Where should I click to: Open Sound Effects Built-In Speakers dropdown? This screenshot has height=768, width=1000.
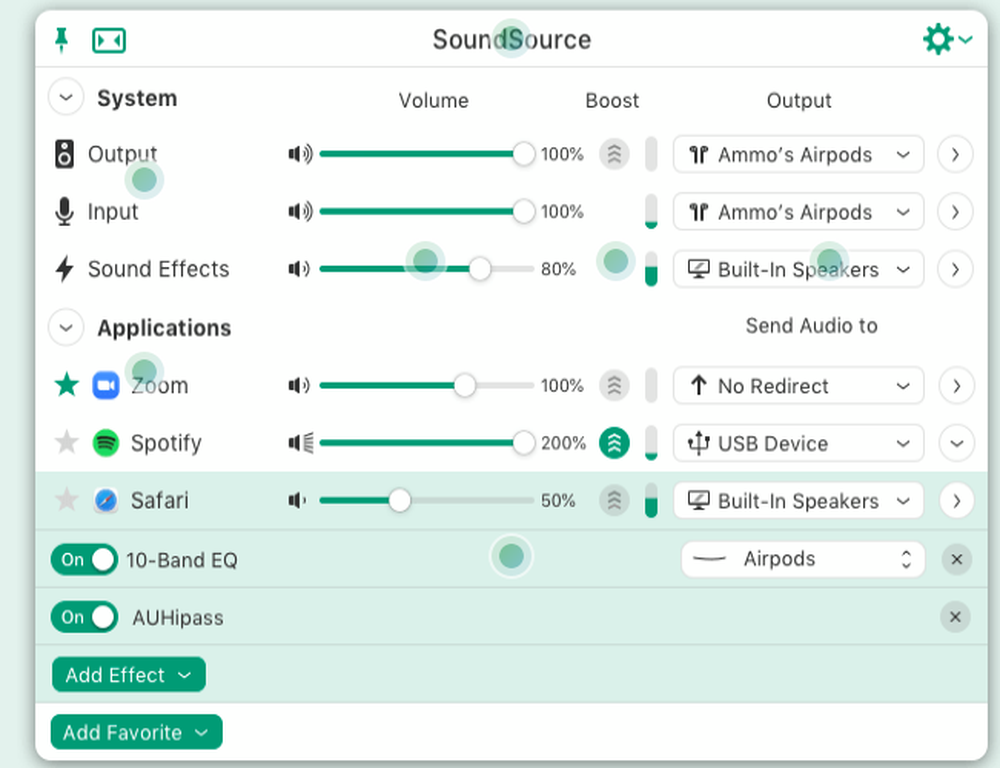[798, 269]
